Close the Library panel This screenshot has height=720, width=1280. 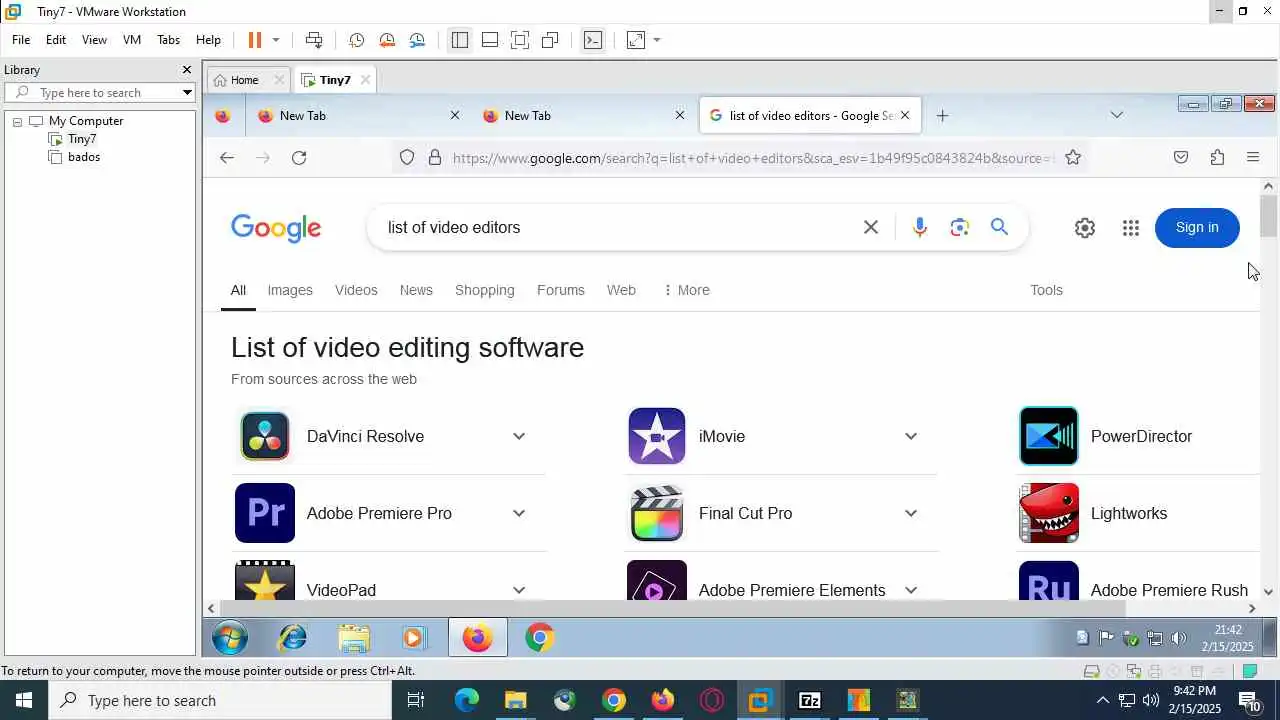coord(186,70)
